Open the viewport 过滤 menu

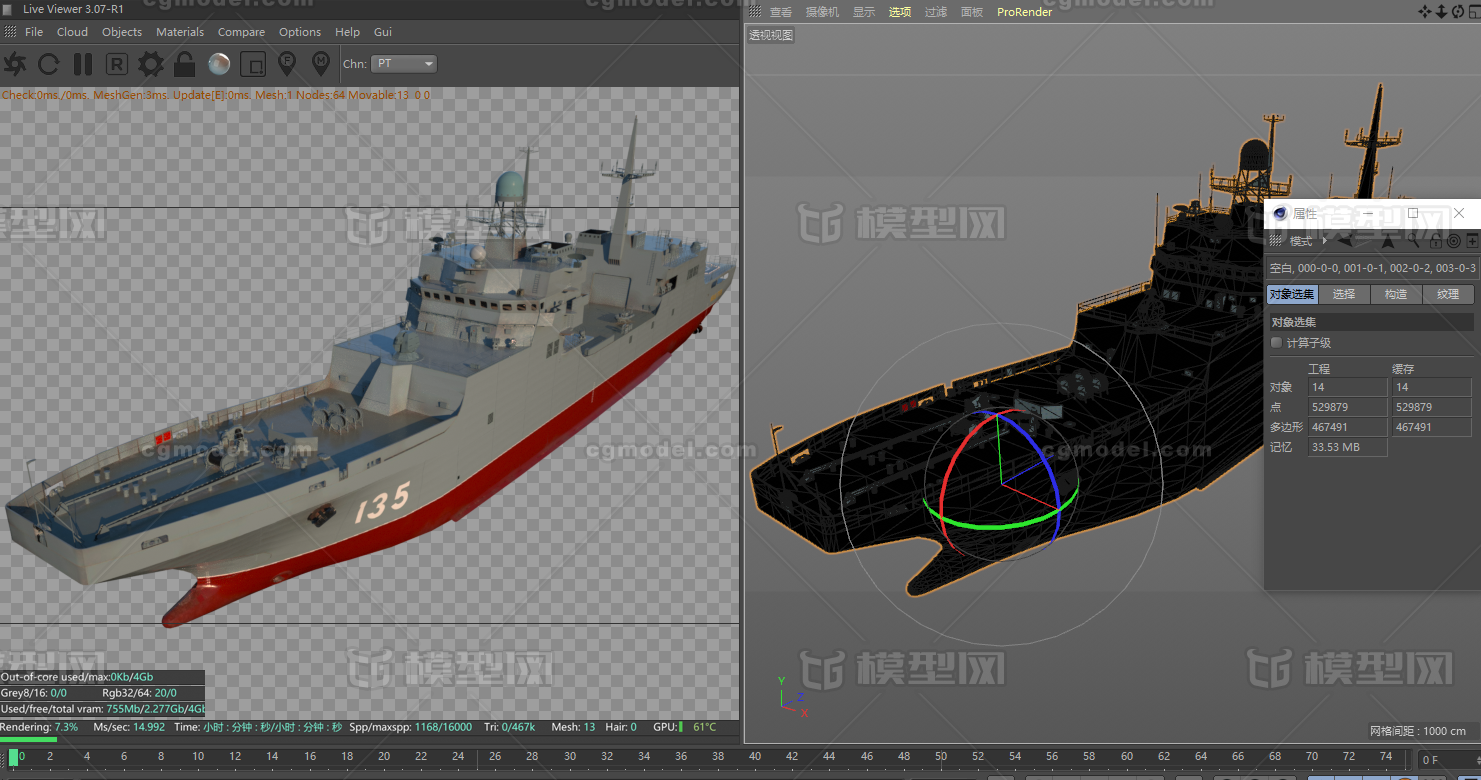click(x=936, y=12)
